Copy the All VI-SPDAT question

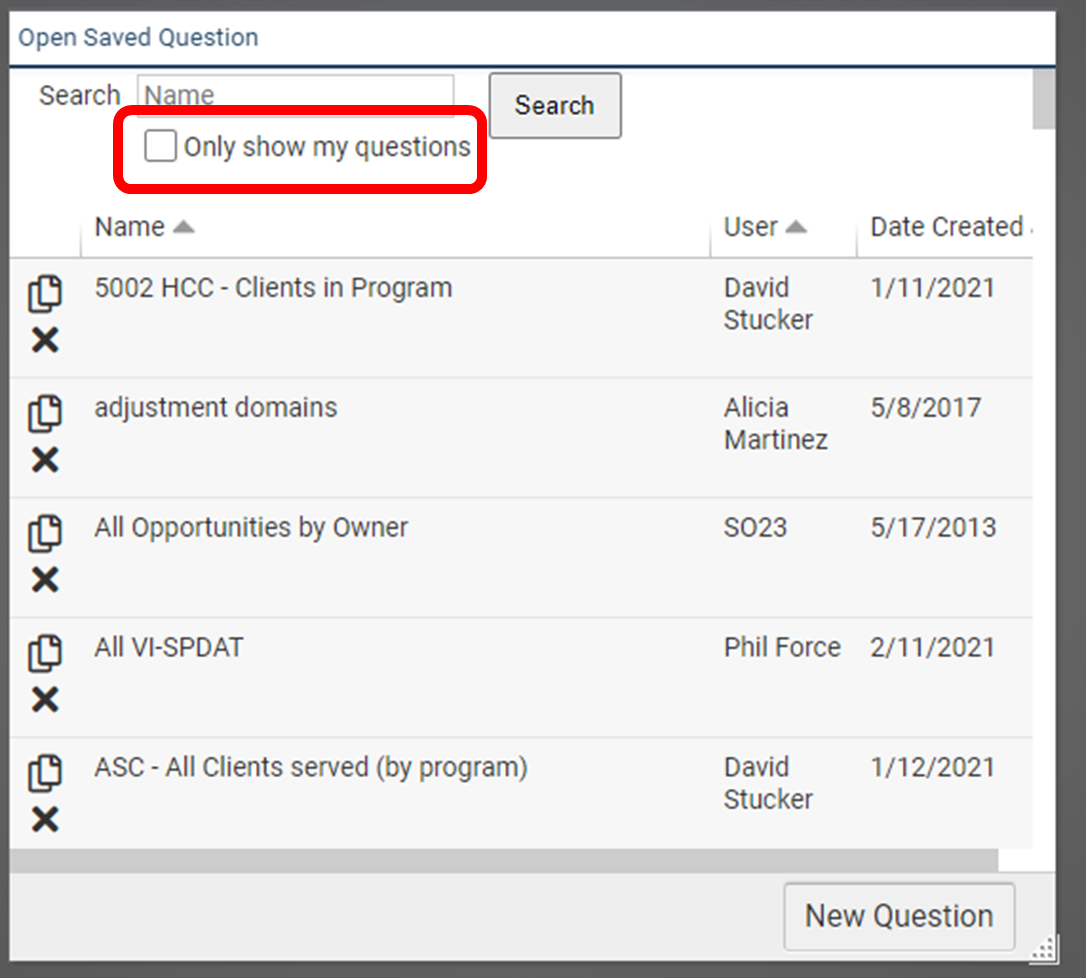pos(45,653)
